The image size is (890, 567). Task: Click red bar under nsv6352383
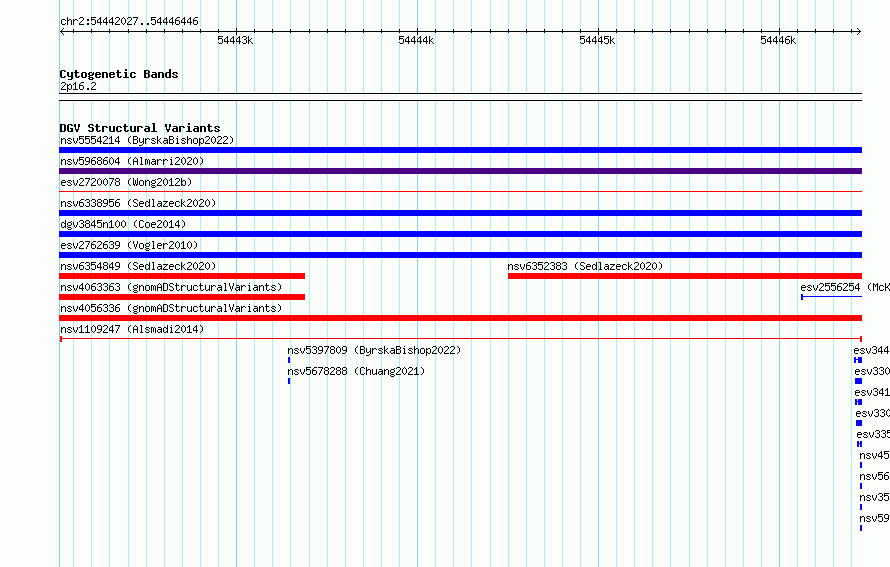tap(685, 276)
